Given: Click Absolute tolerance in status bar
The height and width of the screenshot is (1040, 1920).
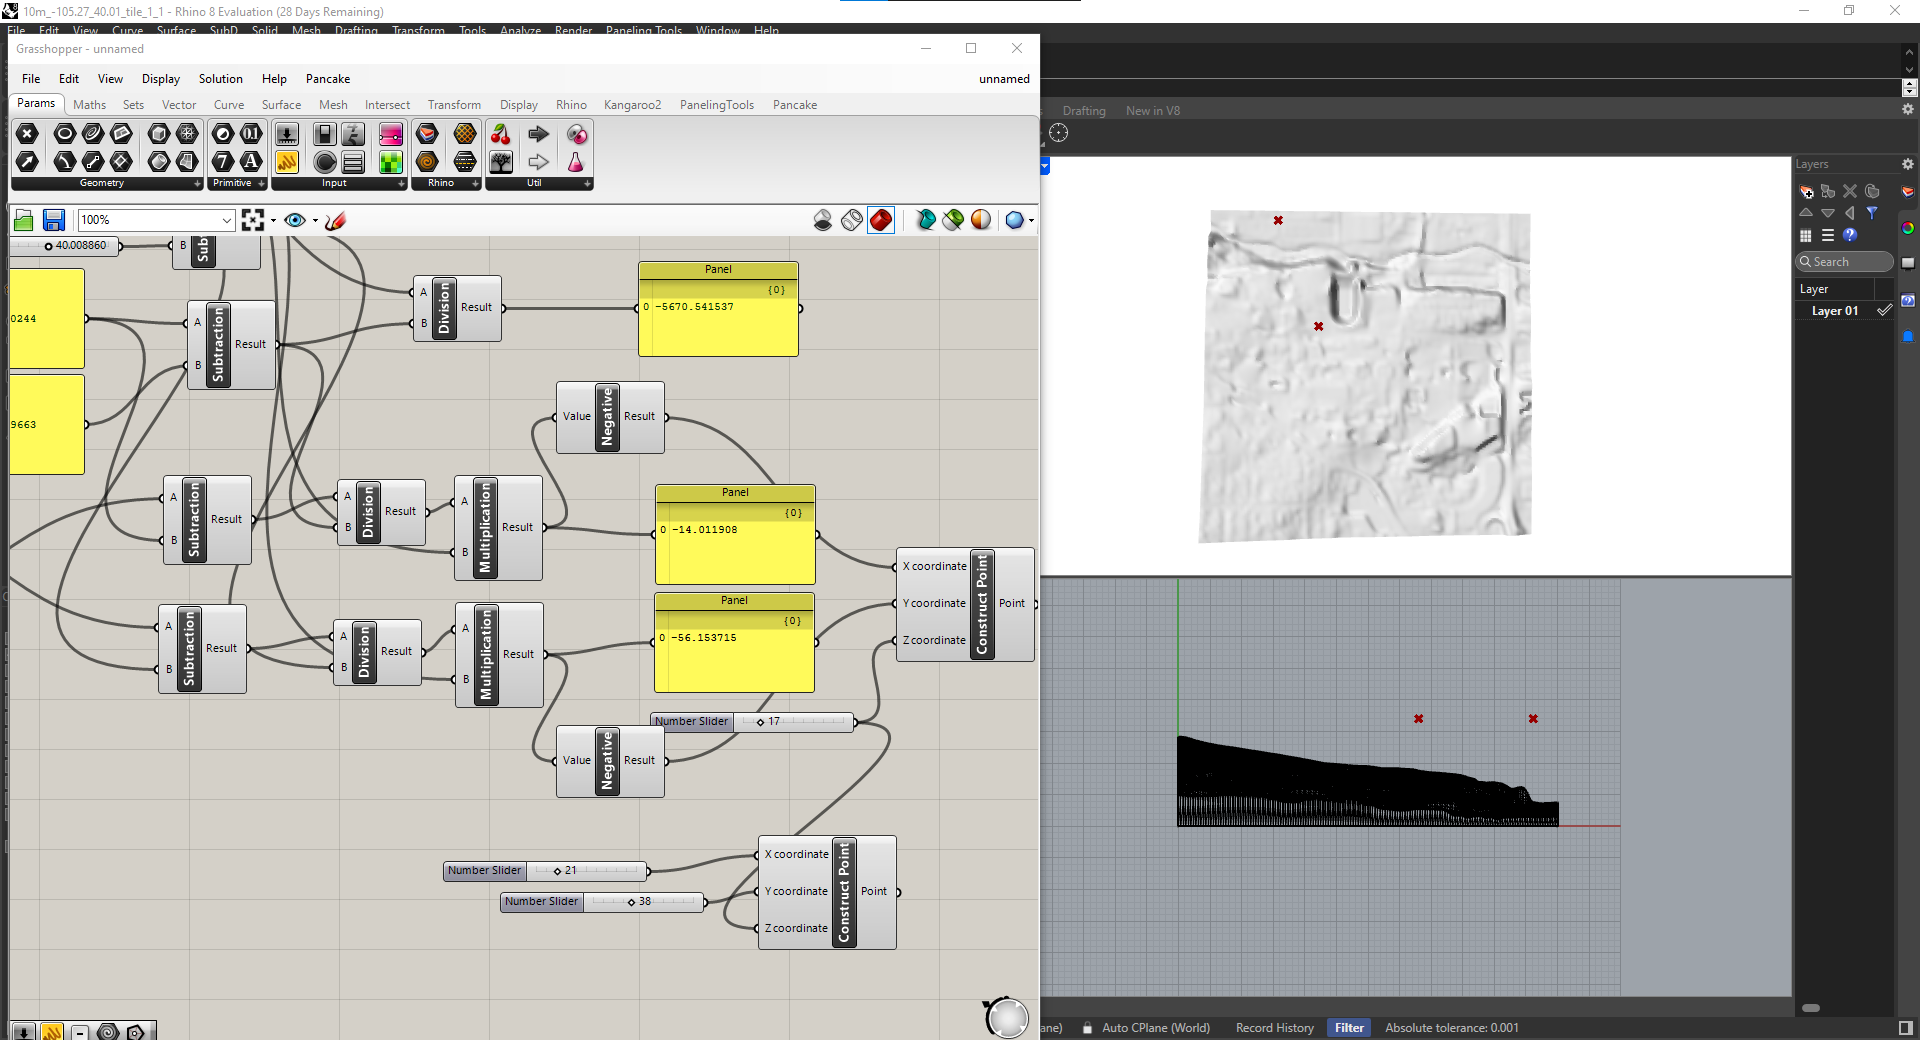Looking at the screenshot, I should click(x=1452, y=1028).
